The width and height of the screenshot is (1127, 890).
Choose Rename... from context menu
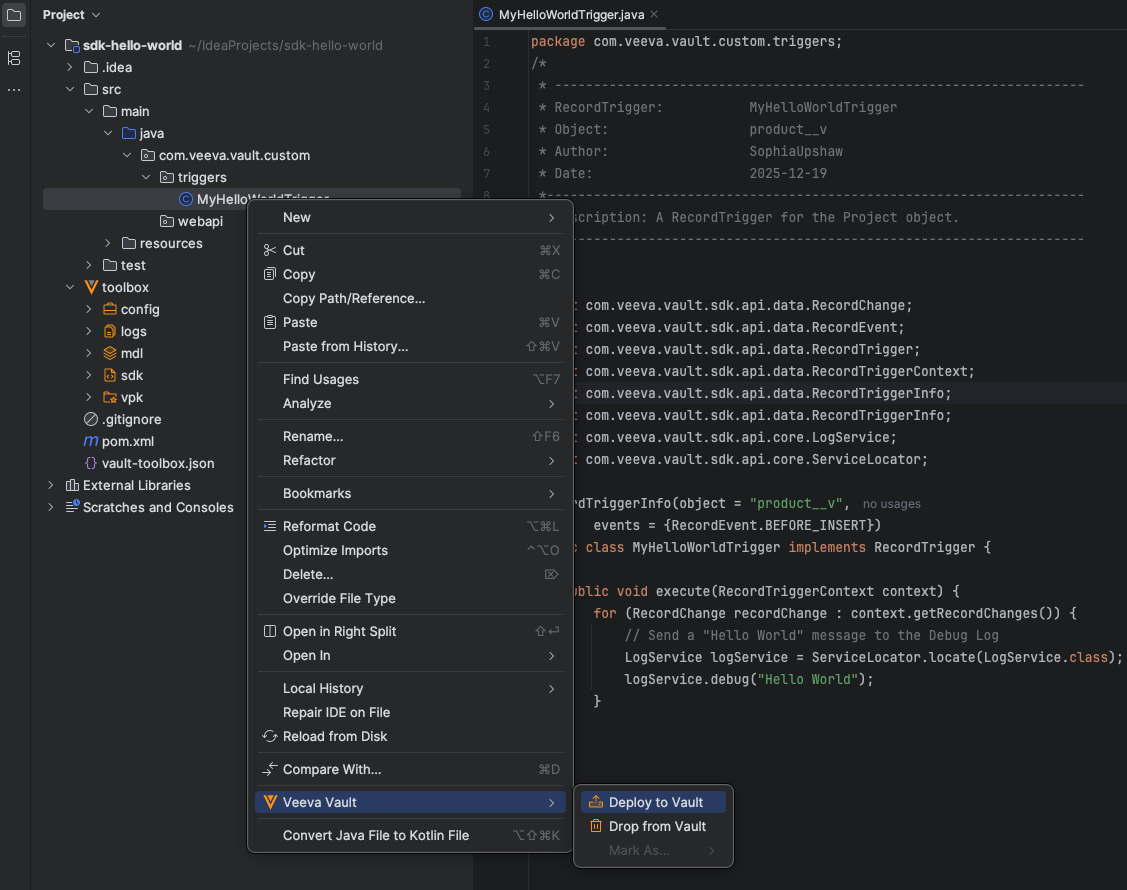pos(410,436)
